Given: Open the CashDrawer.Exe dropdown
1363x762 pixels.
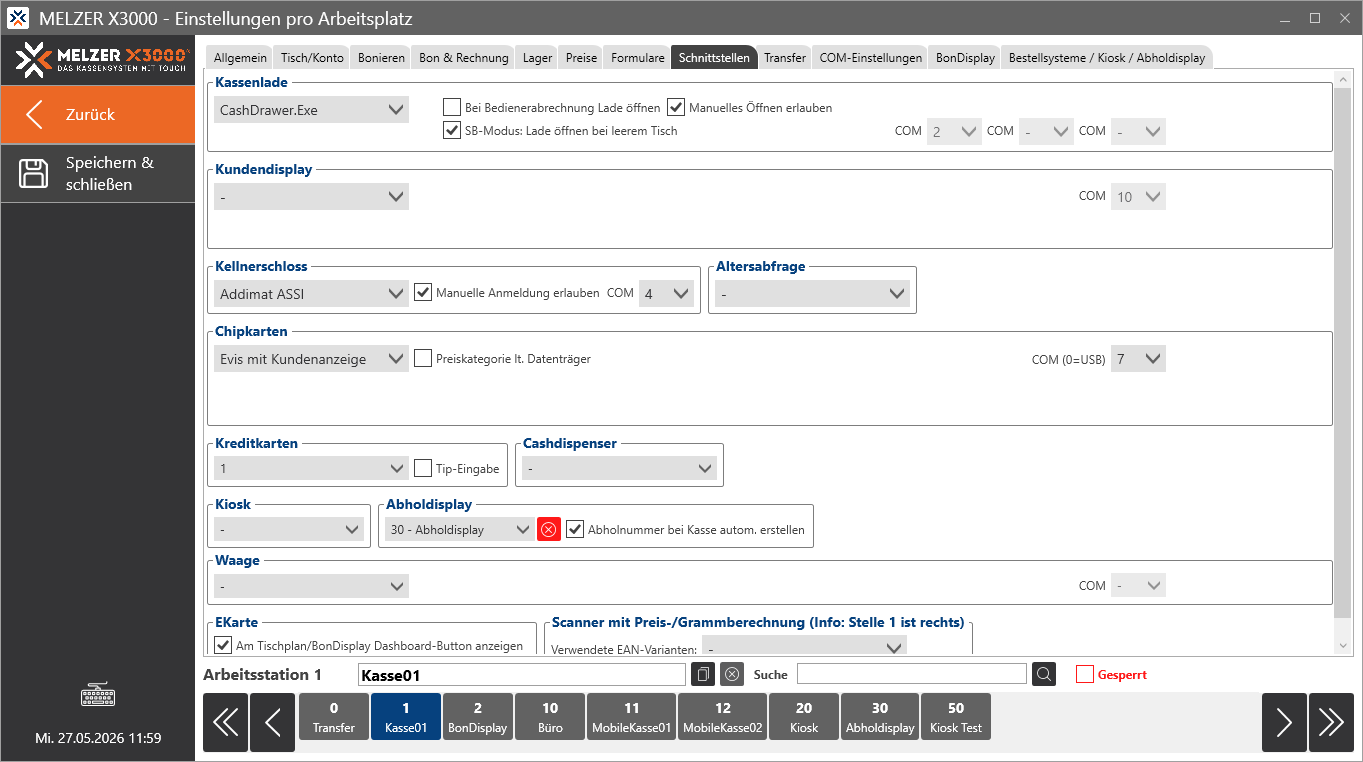Looking at the screenshot, I should click(312, 110).
